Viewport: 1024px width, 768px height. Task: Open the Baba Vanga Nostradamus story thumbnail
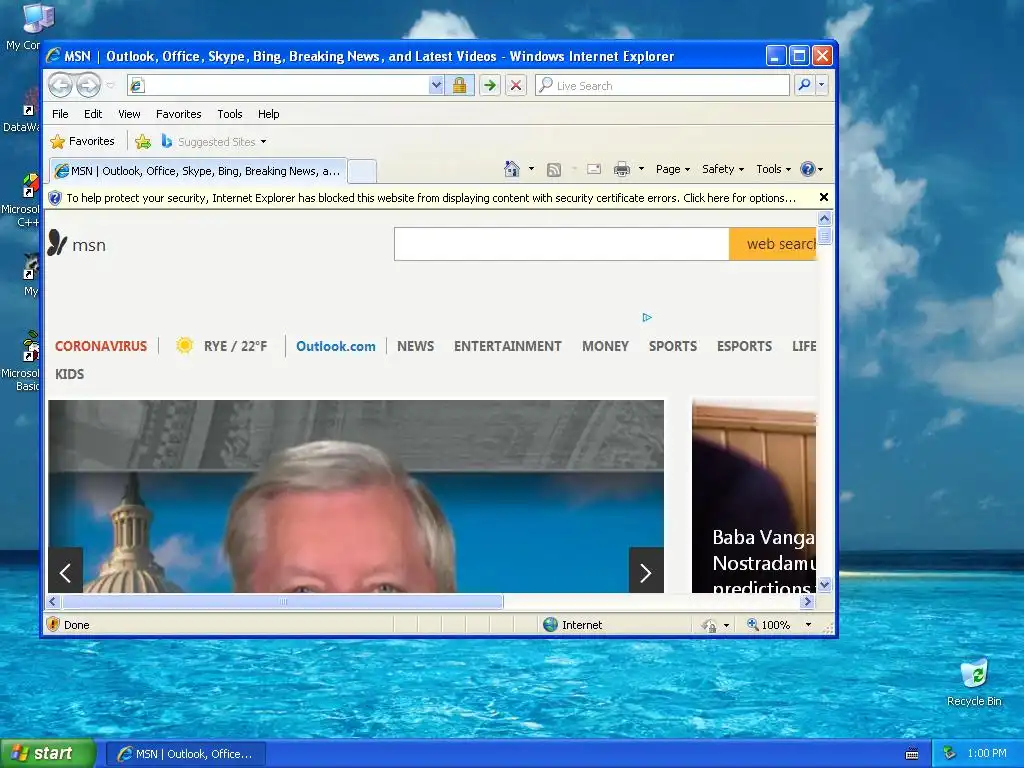[754, 496]
